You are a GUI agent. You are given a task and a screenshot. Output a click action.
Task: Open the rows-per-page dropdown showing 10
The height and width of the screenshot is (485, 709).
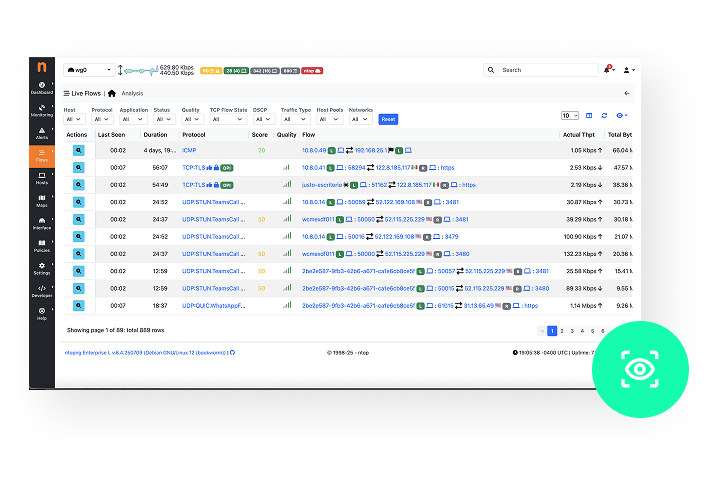pos(569,116)
